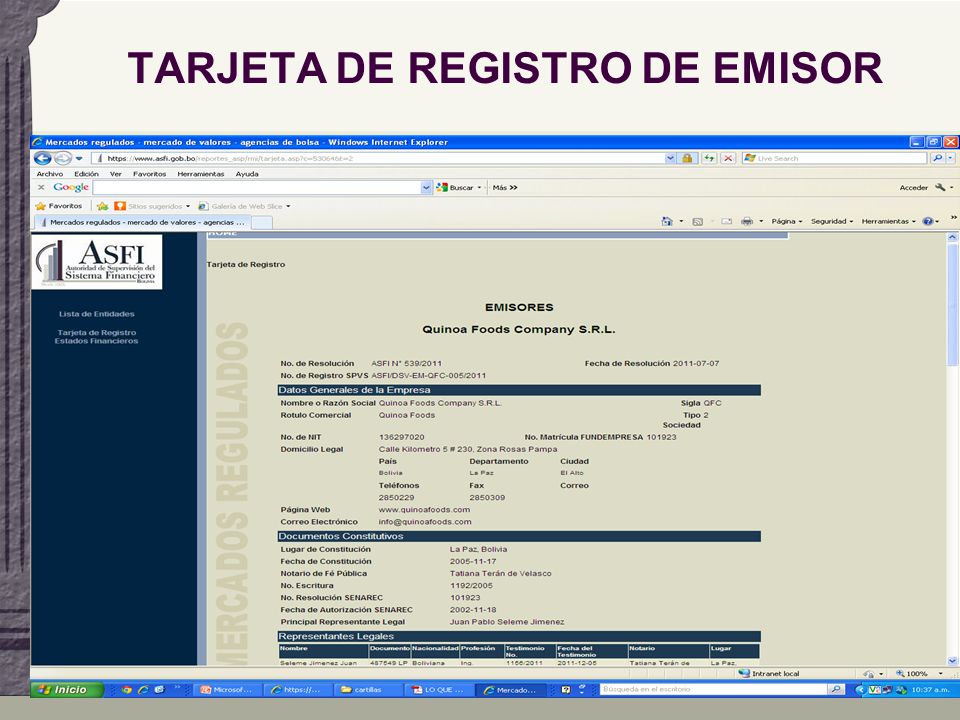This screenshot has height=720, width=960.
Task: Click the Google toolbar search field
Action: [257, 188]
